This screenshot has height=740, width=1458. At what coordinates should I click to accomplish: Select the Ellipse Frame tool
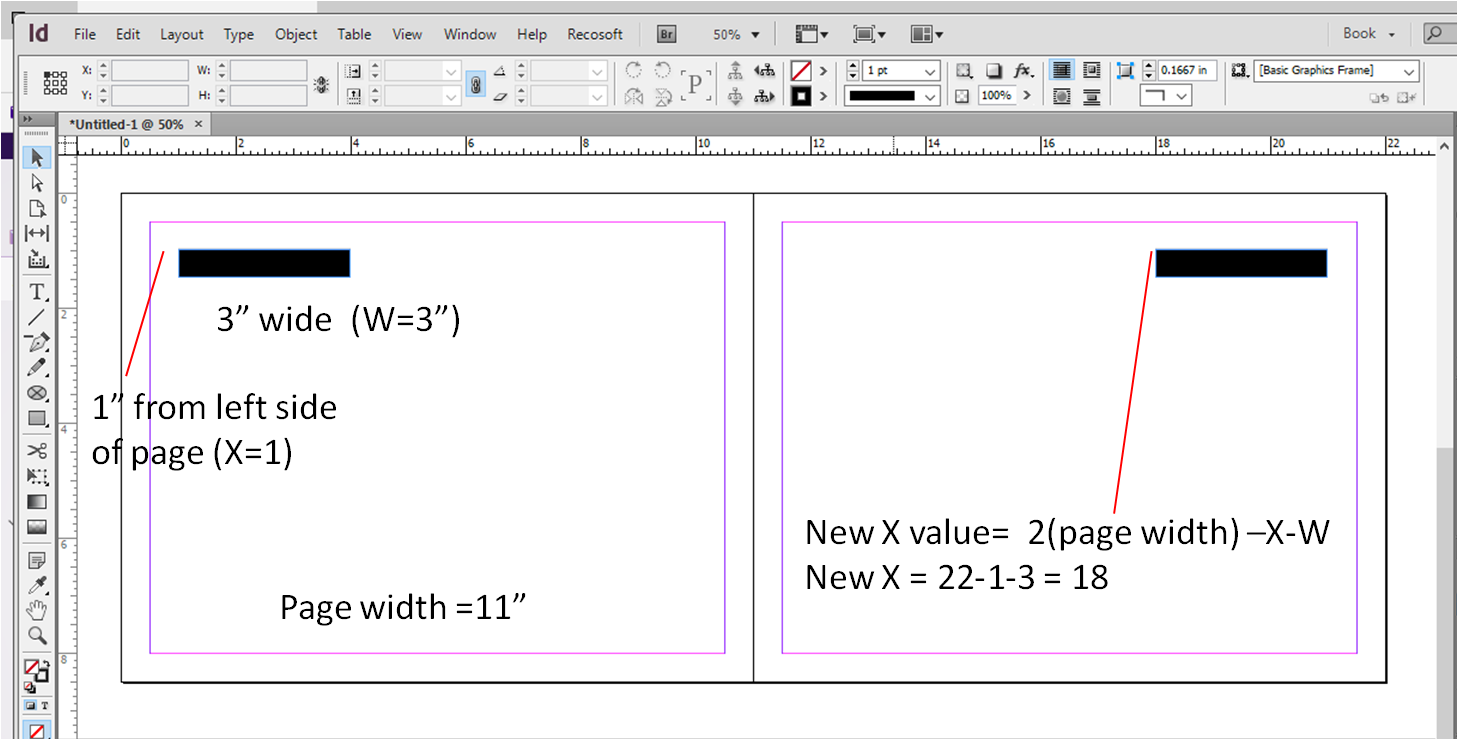37,393
